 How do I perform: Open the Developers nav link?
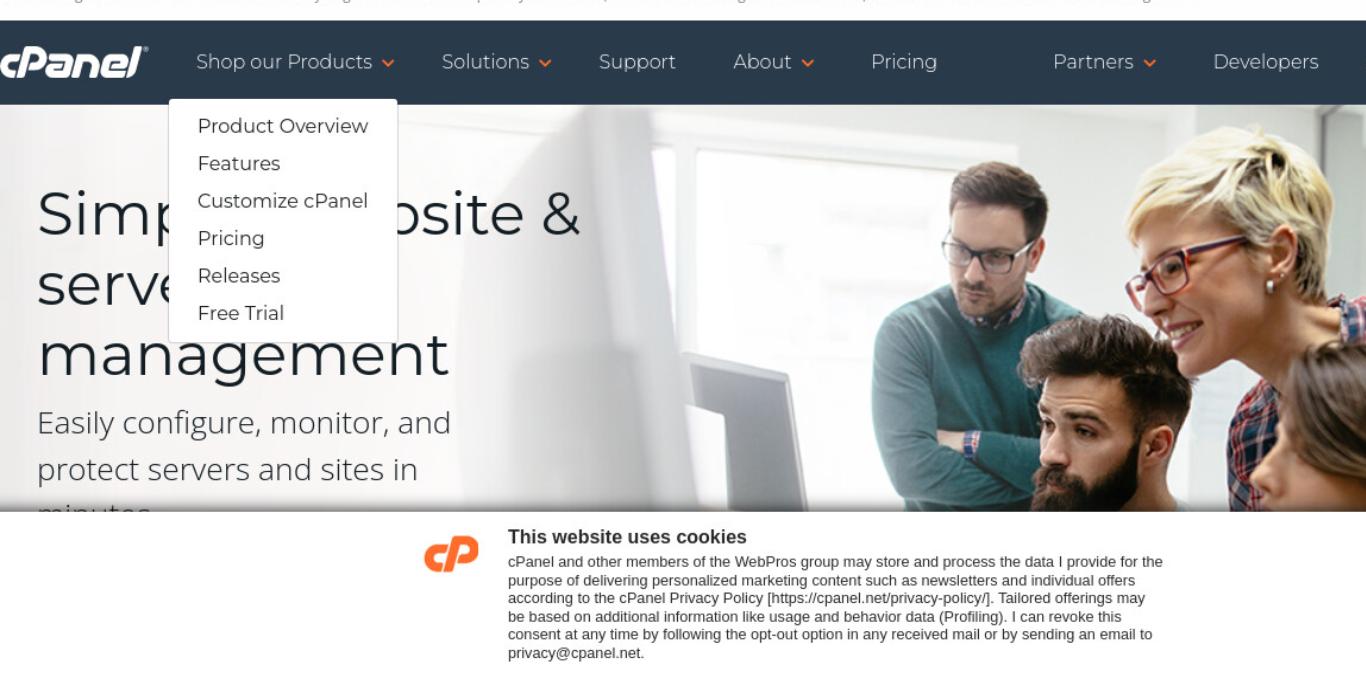coord(1265,62)
